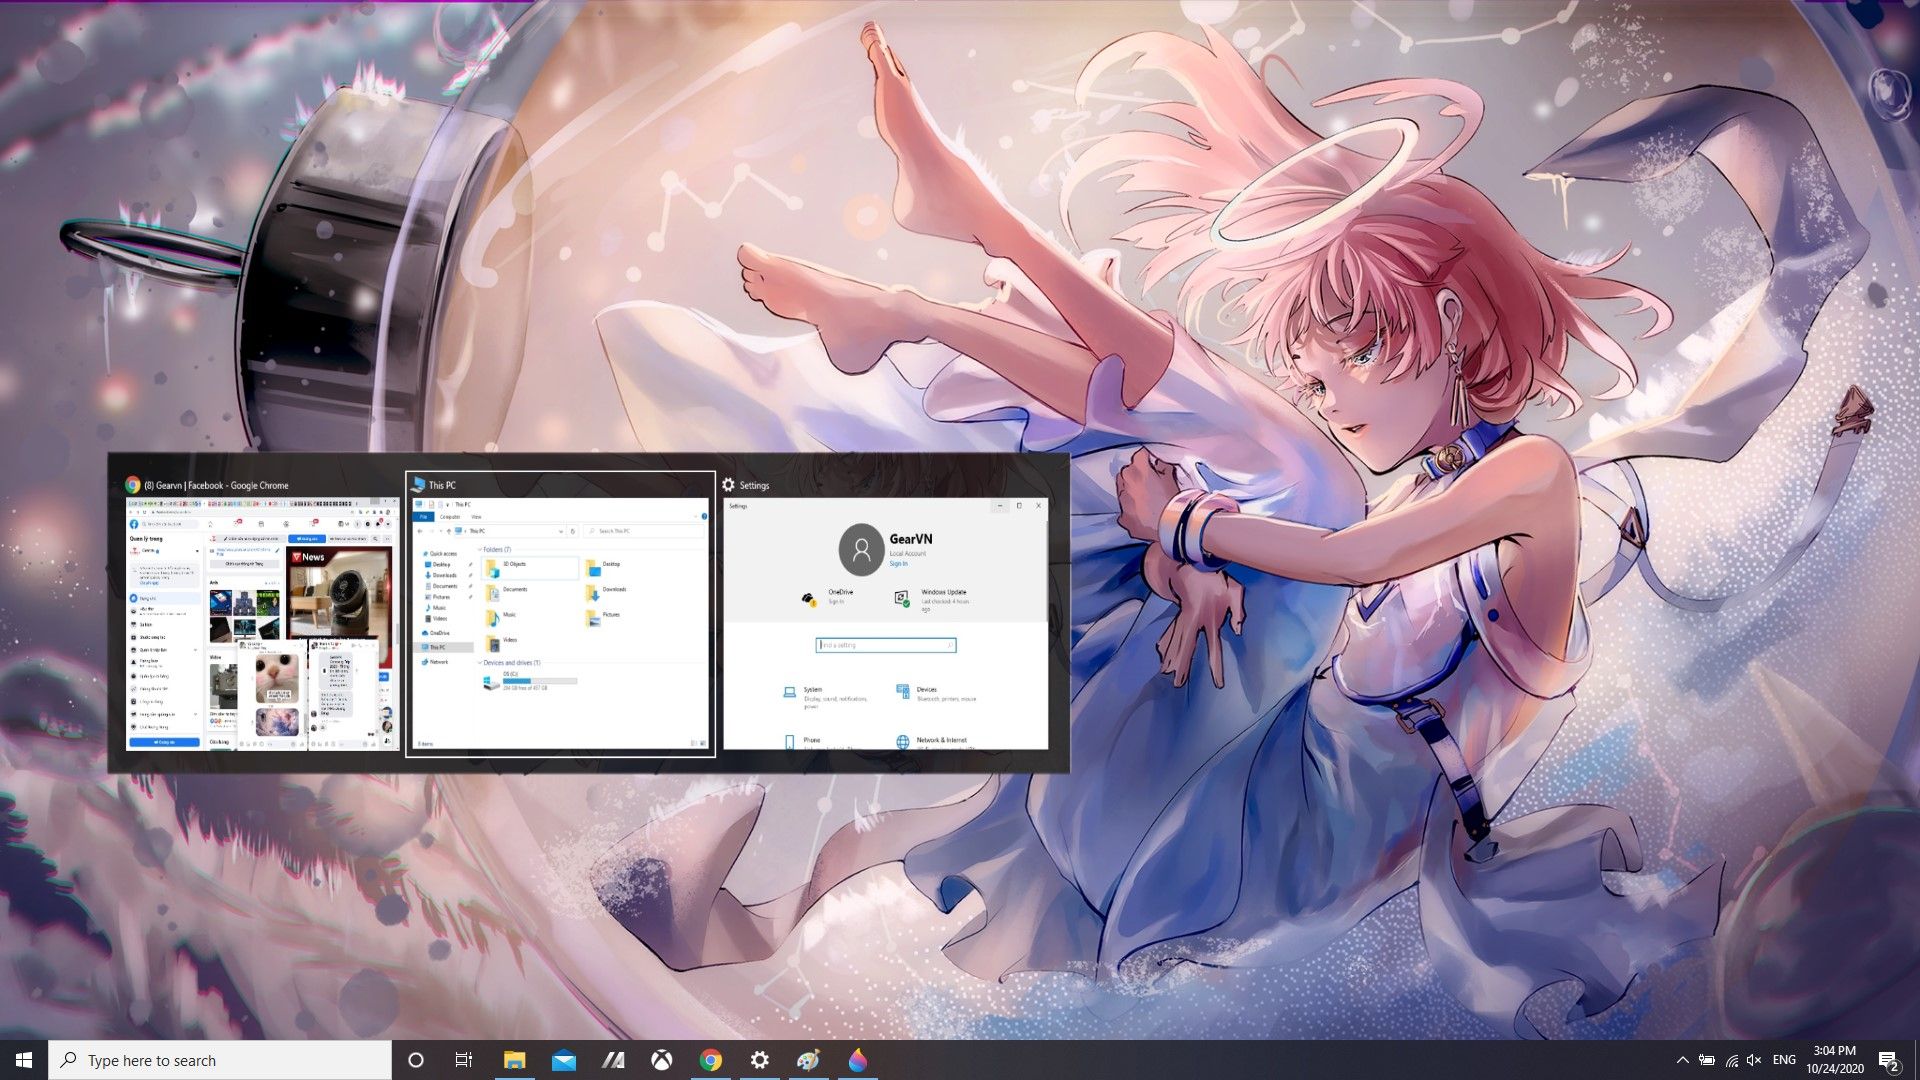This screenshot has width=1920, height=1080.
Task: Open Task View from the taskbar
Action: click(x=464, y=1060)
